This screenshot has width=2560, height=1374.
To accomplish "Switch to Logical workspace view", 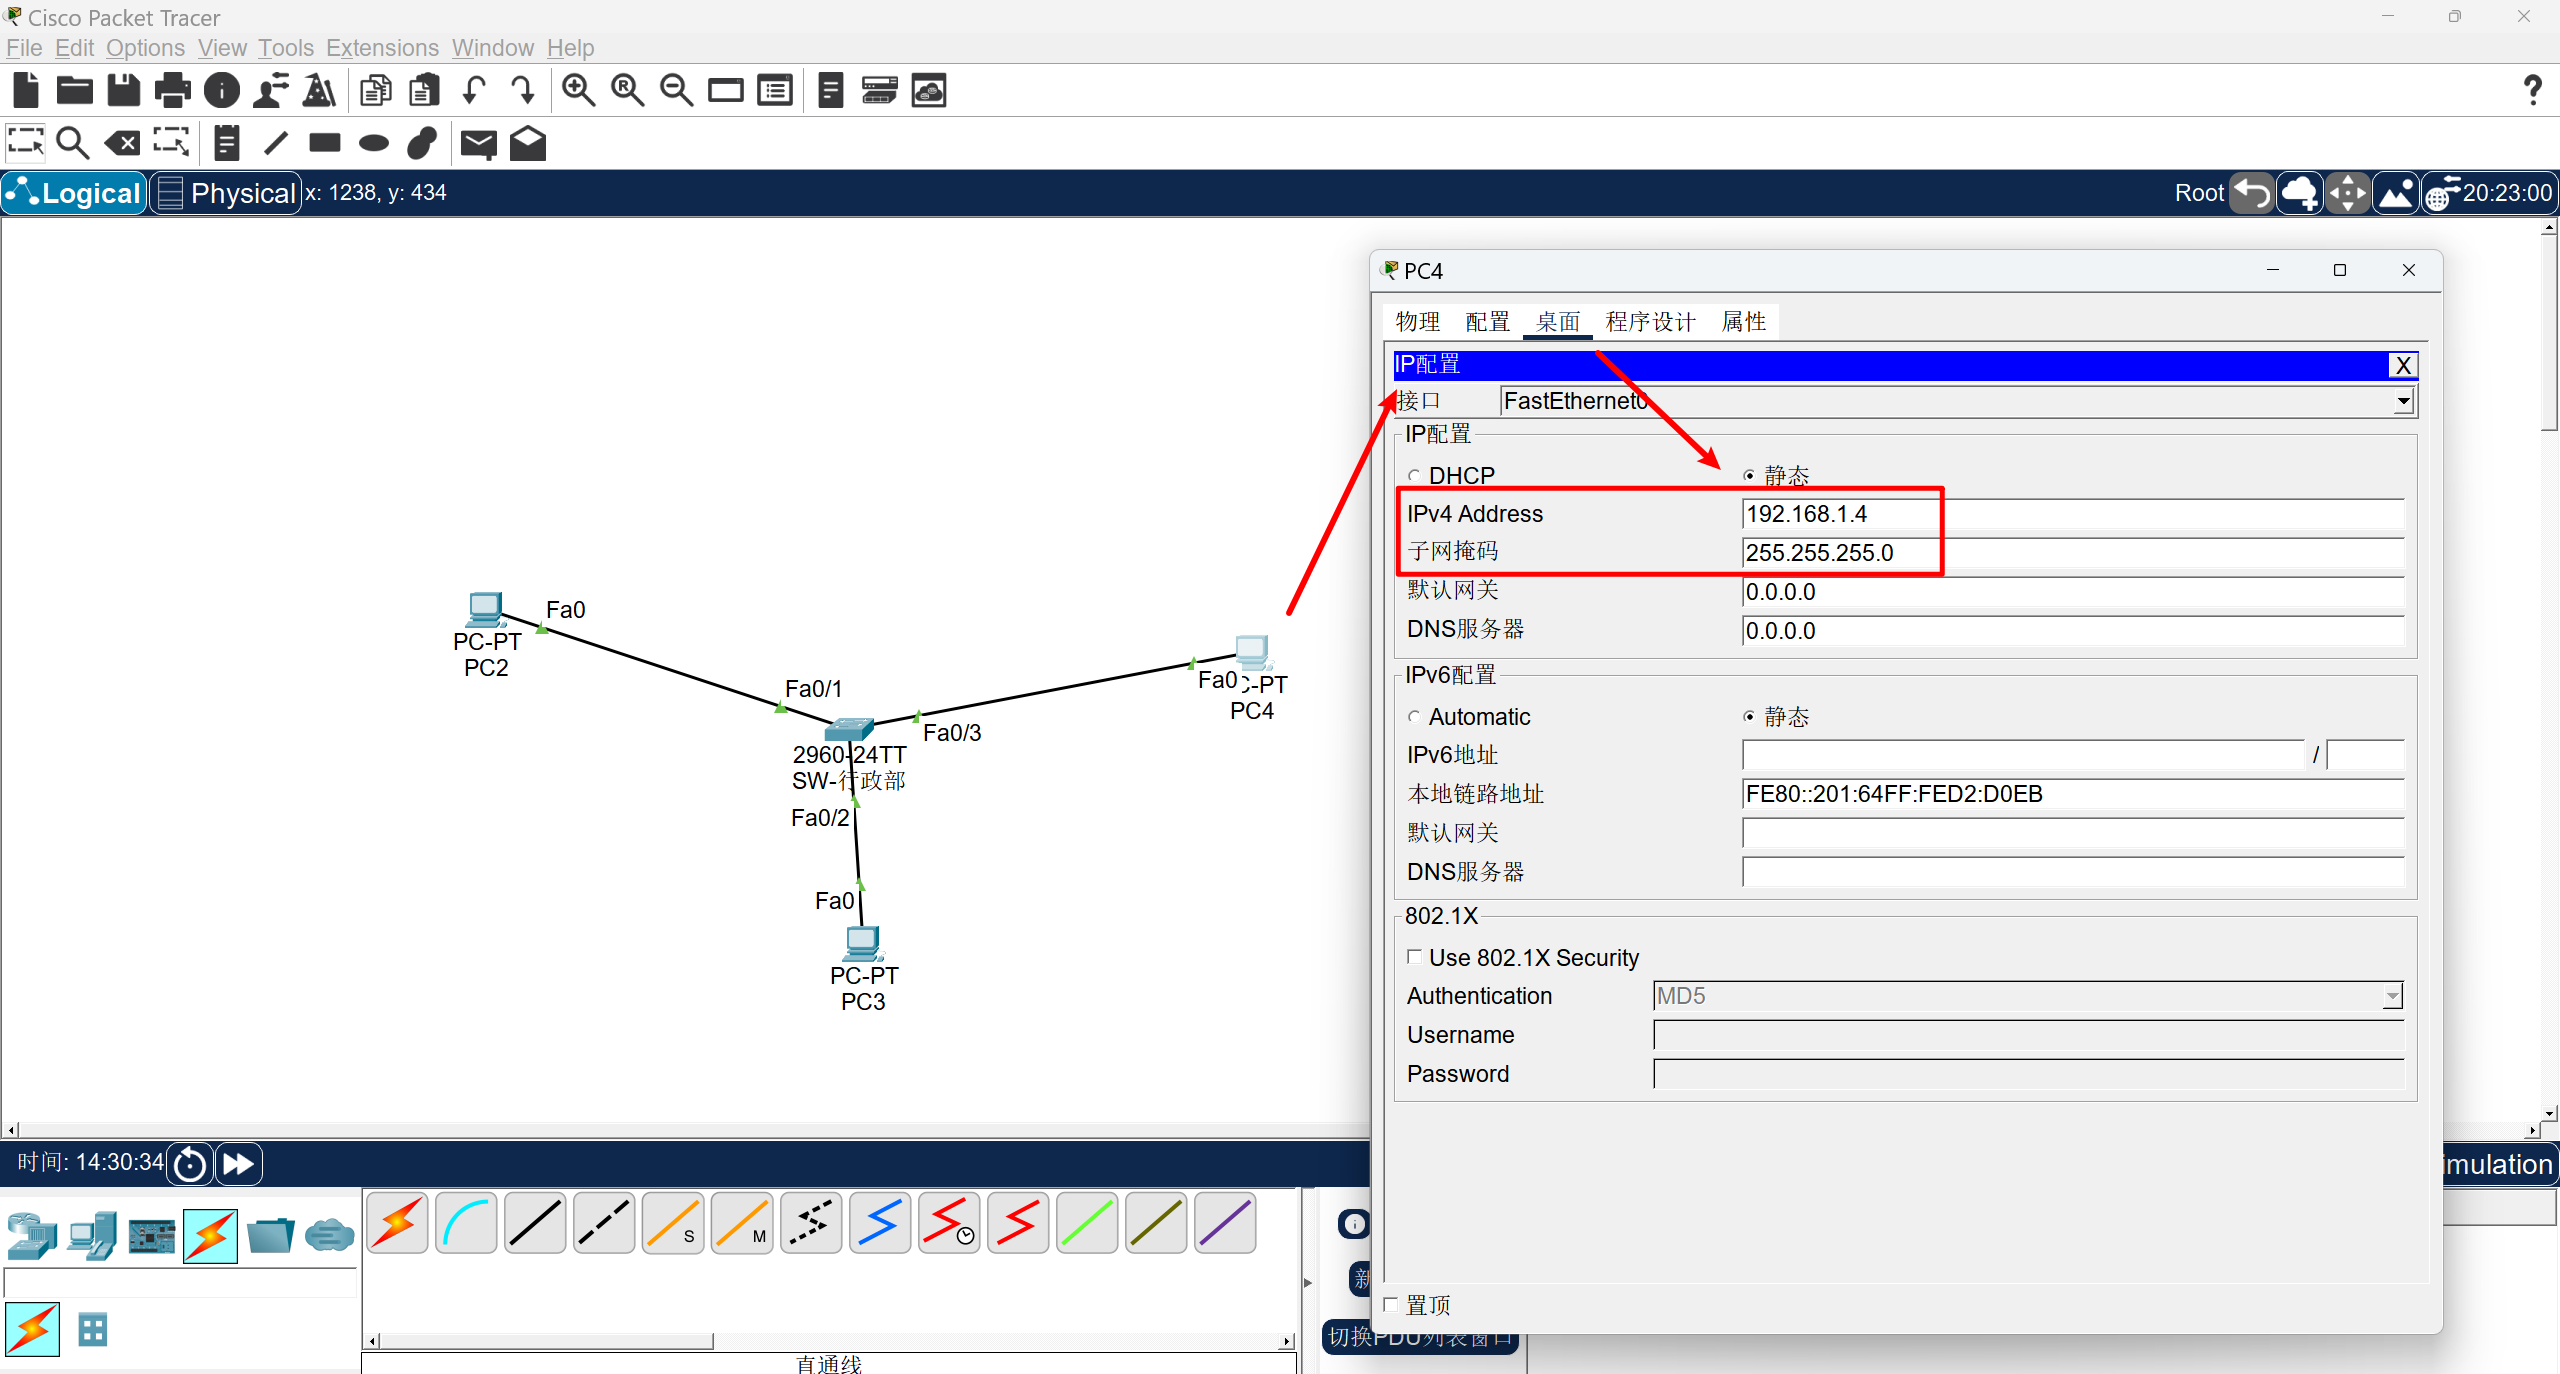I will click(x=75, y=193).
